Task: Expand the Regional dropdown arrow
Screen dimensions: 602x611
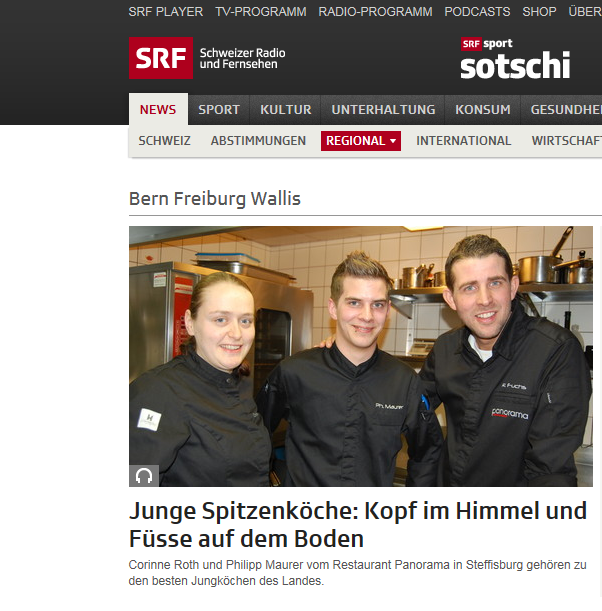Action: 393,141
